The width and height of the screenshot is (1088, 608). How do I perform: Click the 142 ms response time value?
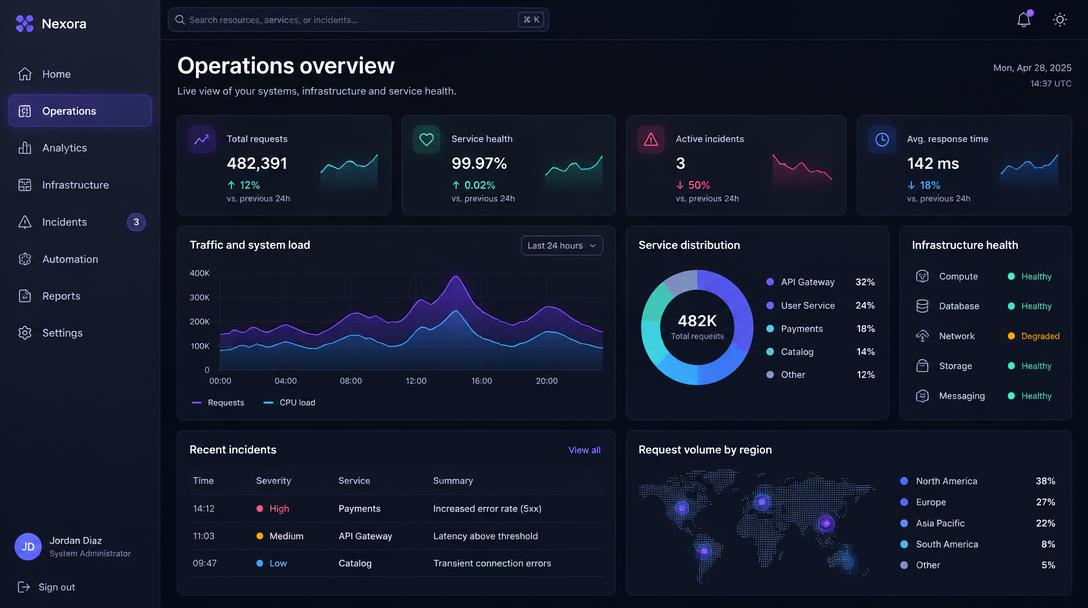(x=933, y=164)
